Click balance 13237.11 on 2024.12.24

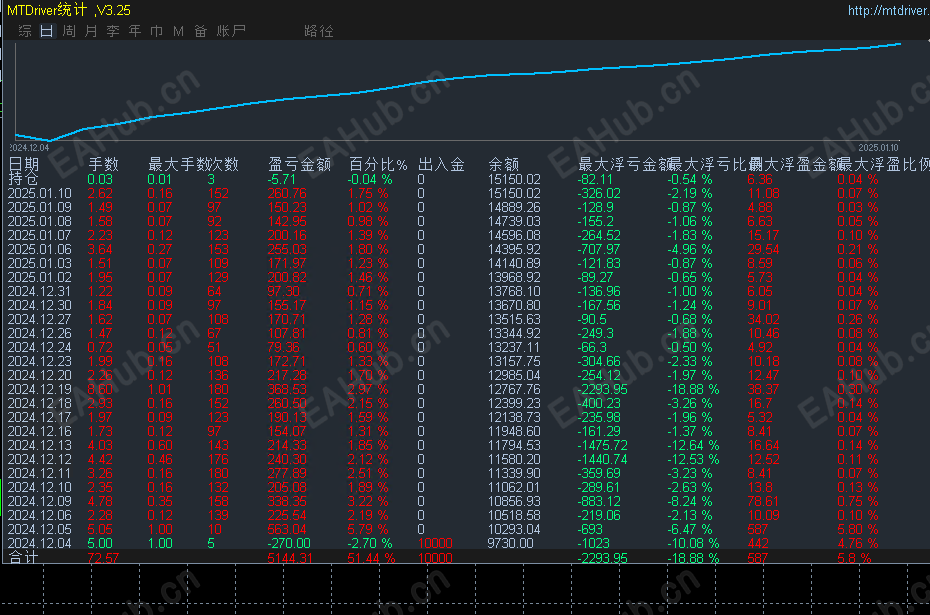coord(514,348)
